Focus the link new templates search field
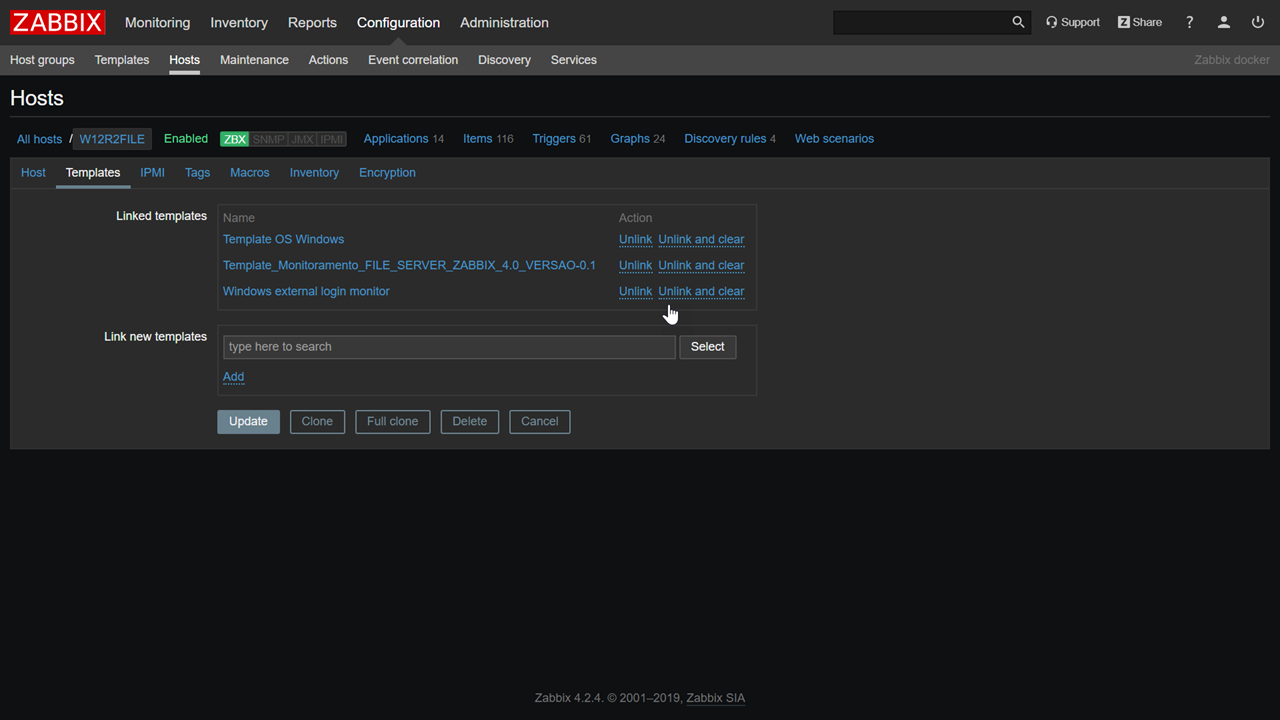The width and height of the screenshot is (1280, 720). coord(448,347)
